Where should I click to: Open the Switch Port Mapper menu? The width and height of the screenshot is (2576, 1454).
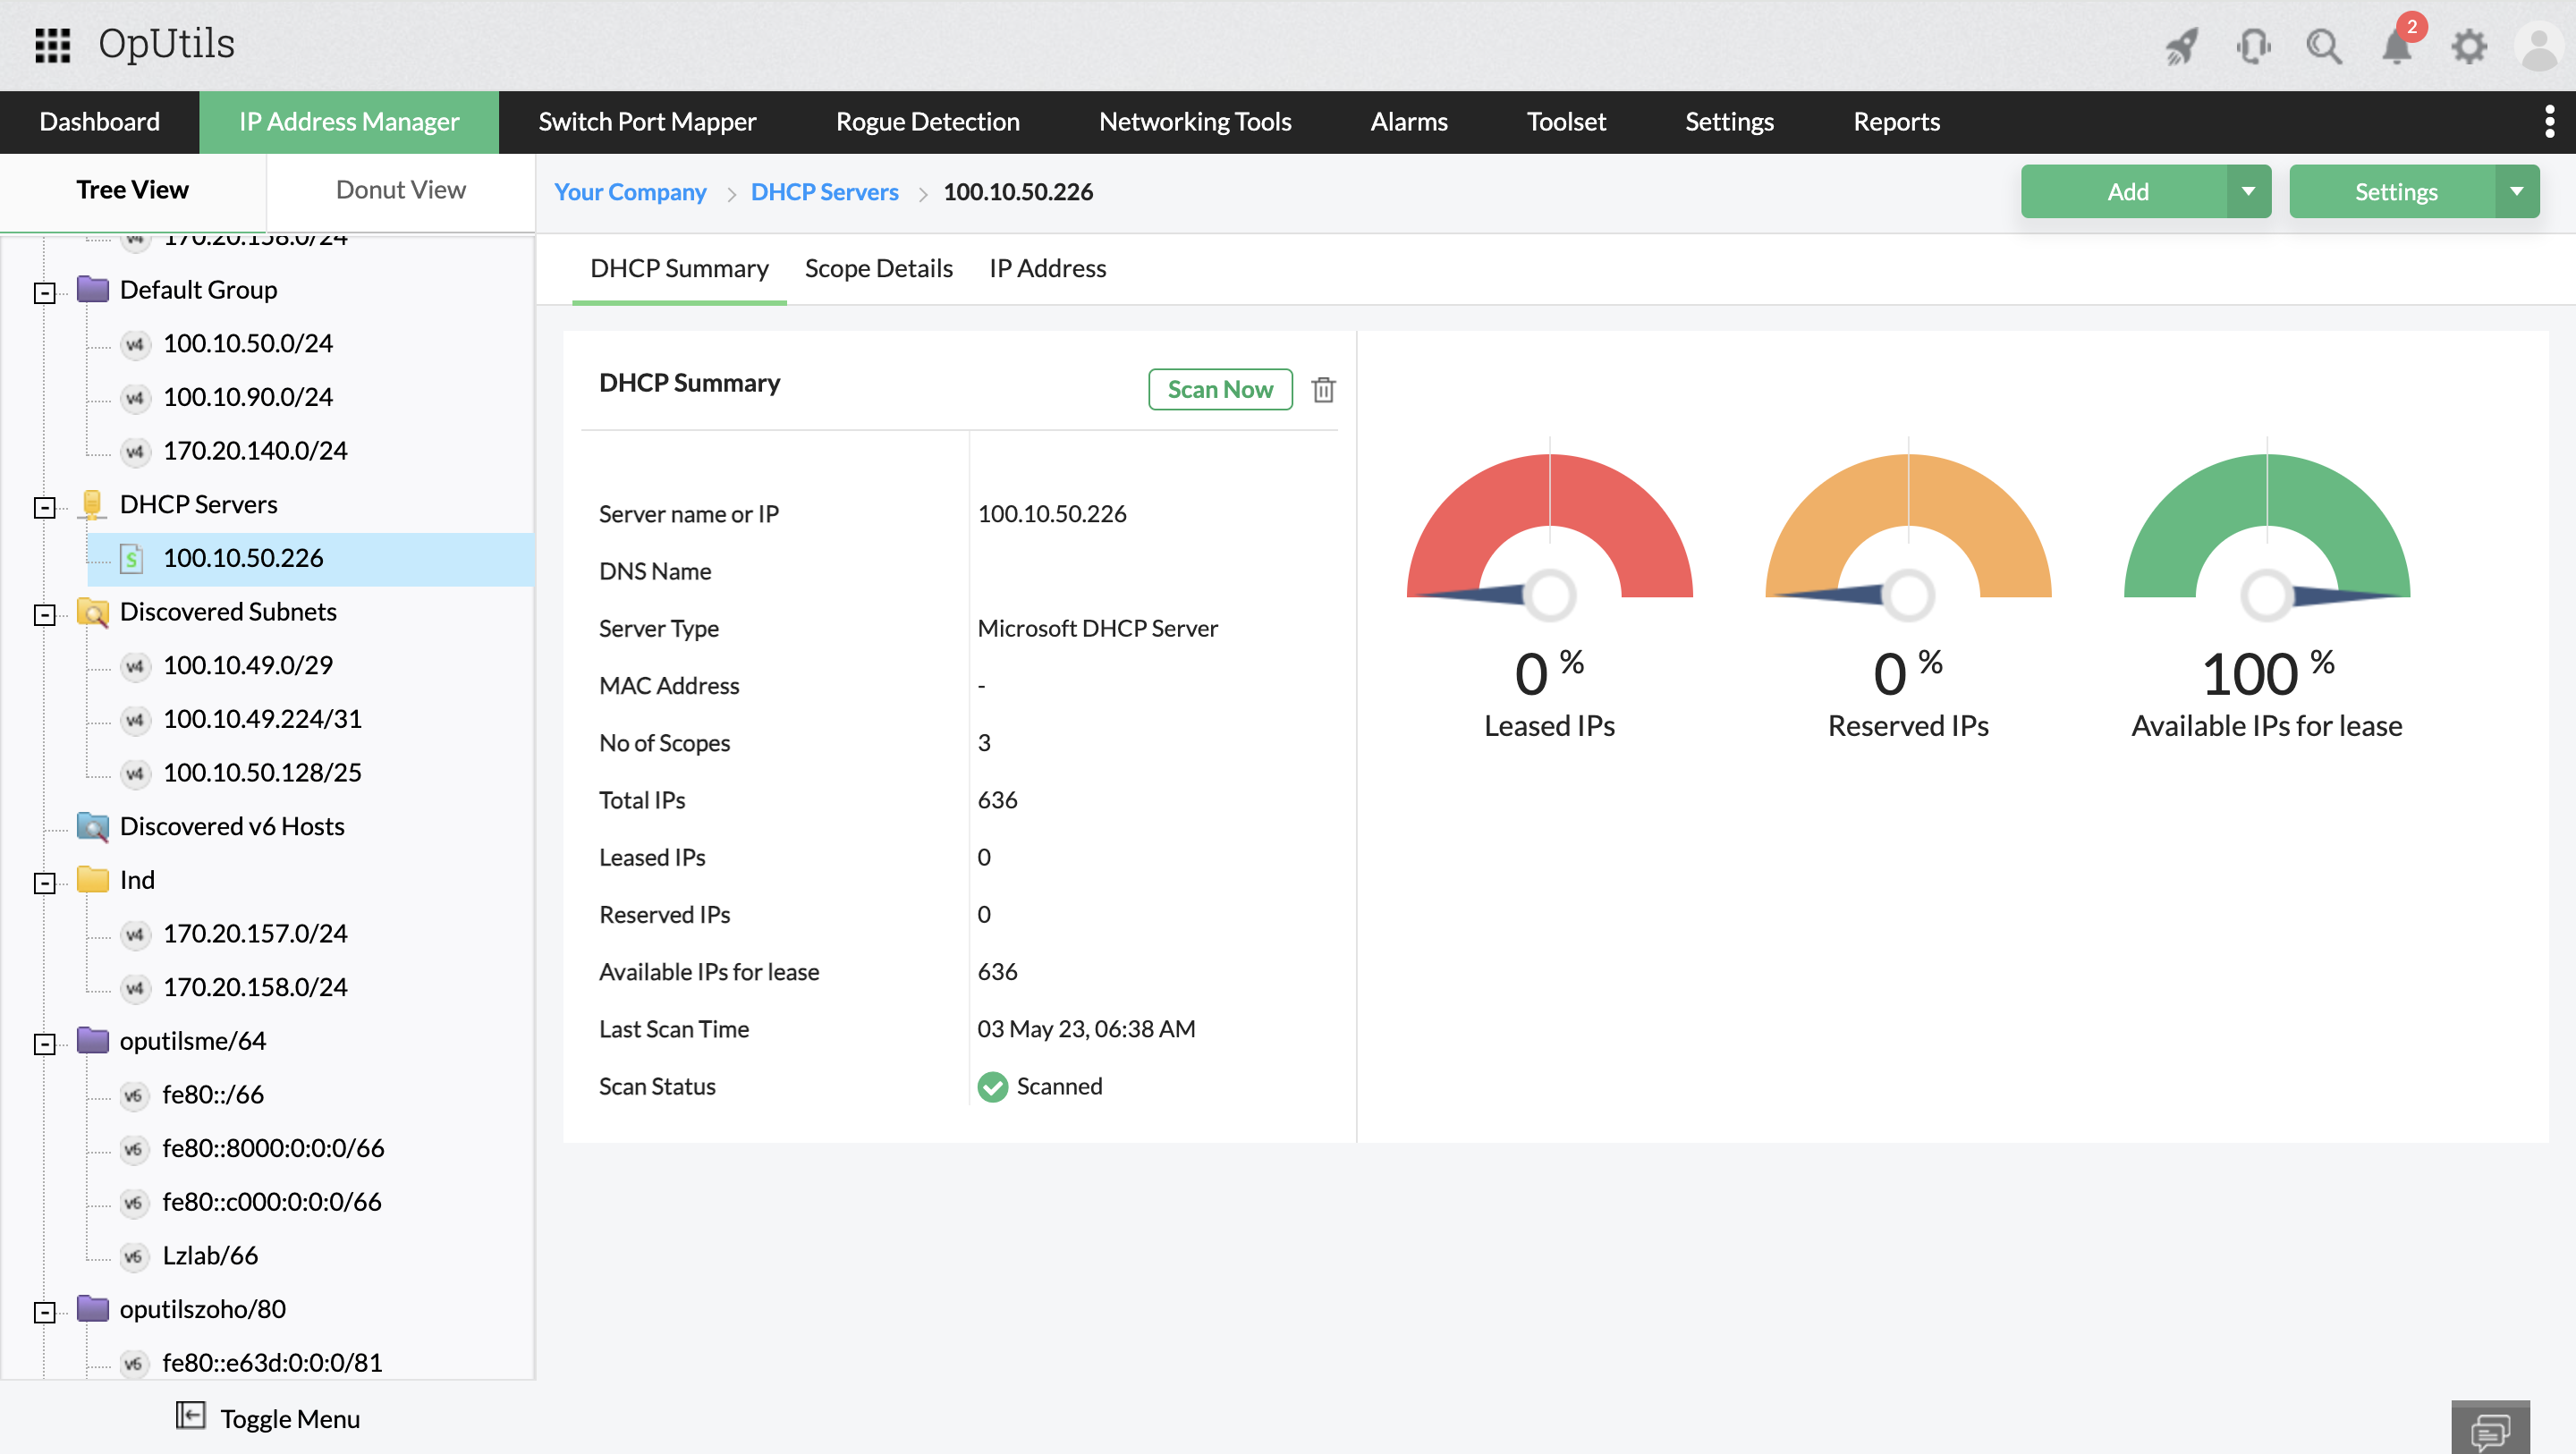click(x=647, y=122)
